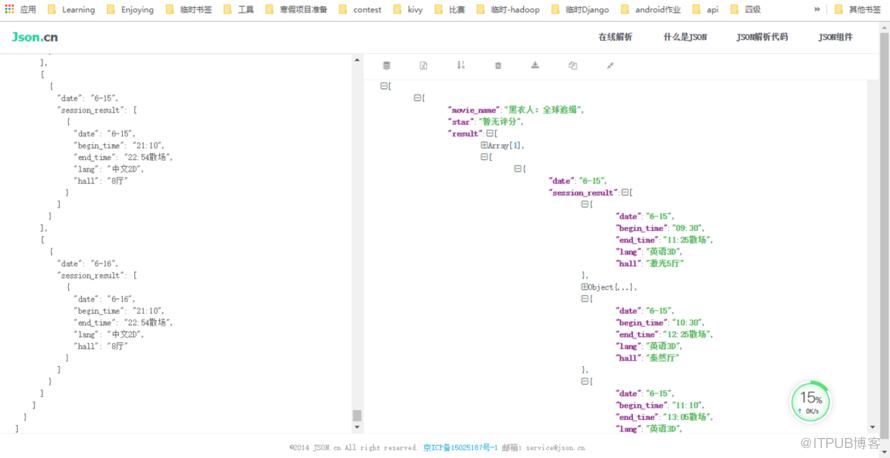Open the 工具 bookmark folder
The width and height of the screenshot is (890, 458).
(x=239, y=10)
